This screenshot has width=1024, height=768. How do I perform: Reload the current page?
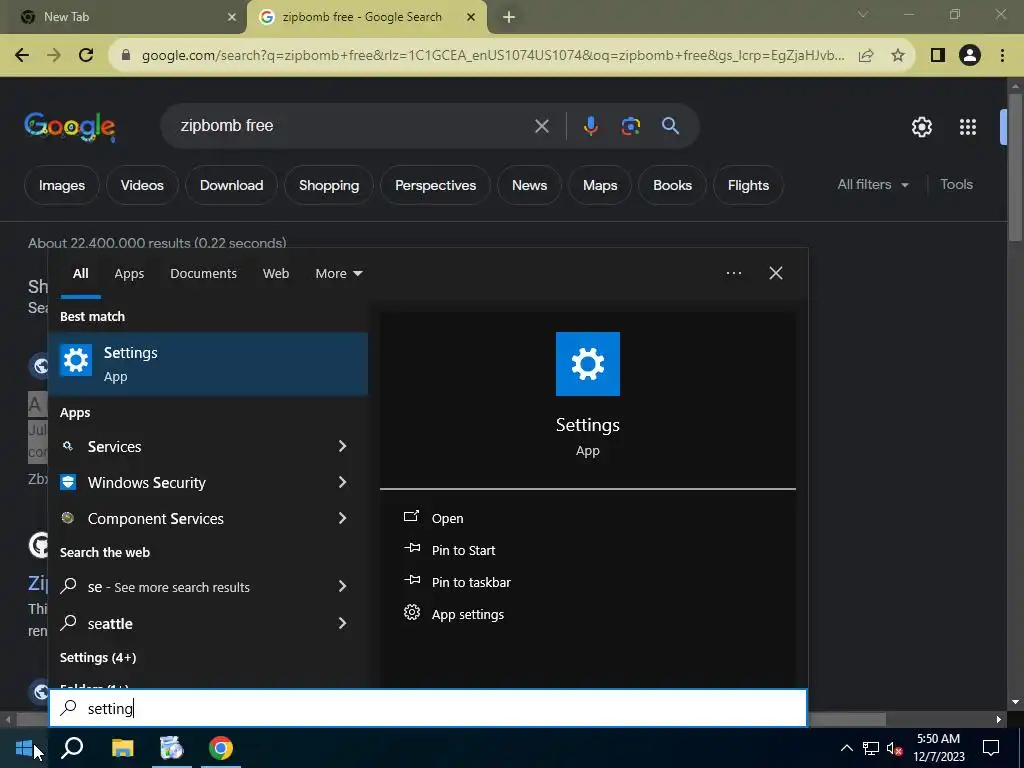(x=86, y=56)
